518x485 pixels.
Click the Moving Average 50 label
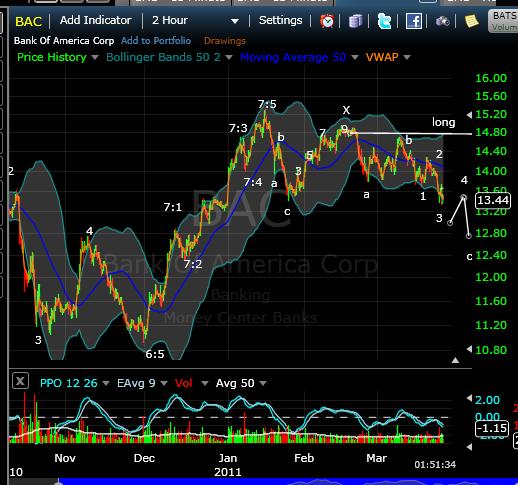(x=293, y=57)
